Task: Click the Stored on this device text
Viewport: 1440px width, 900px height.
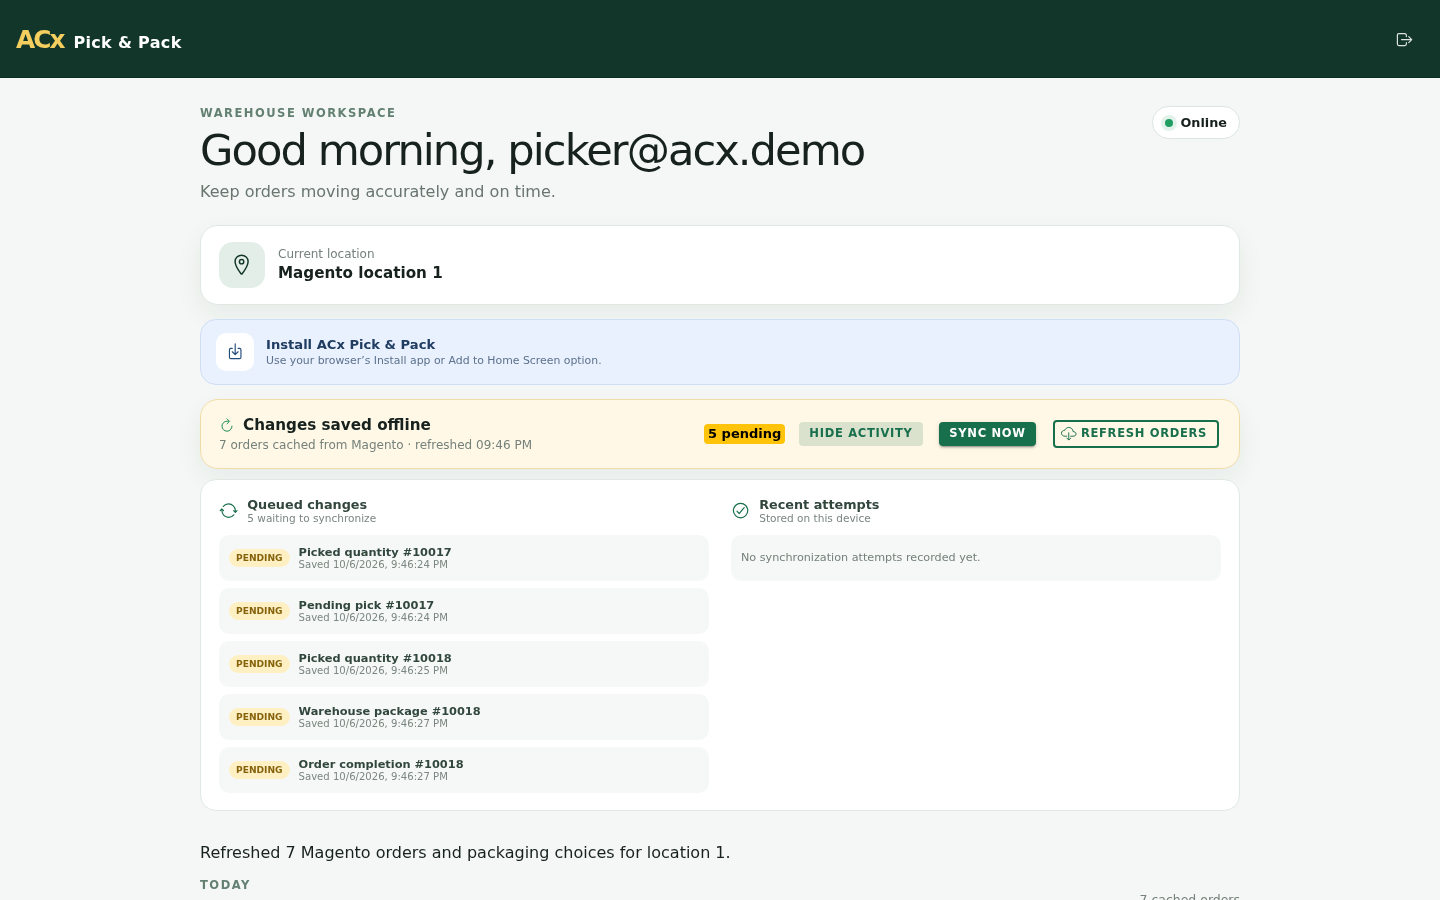Action: (x=815, y=519)
